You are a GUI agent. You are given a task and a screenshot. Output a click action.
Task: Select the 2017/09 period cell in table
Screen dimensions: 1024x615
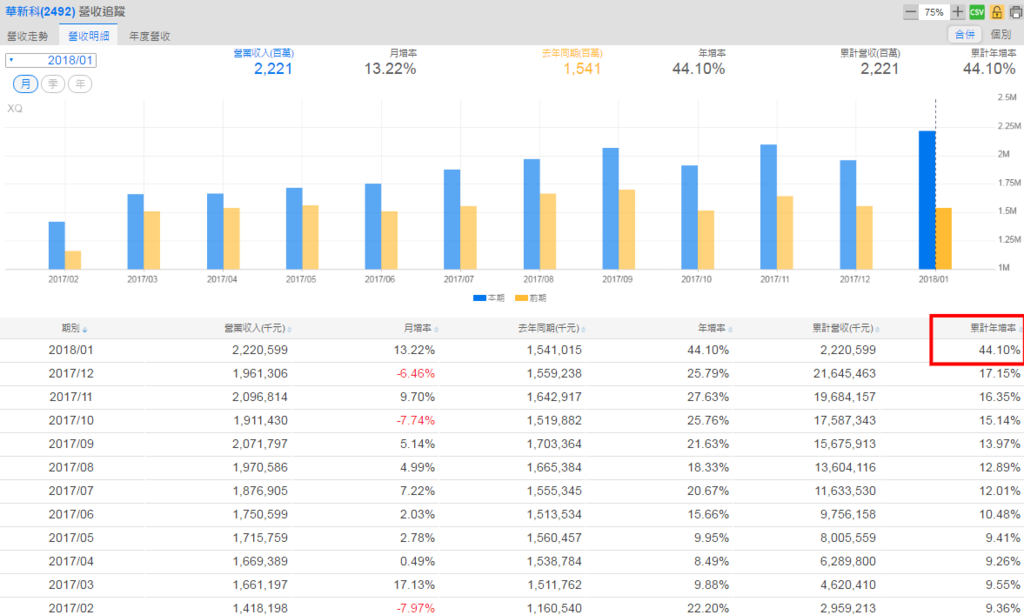tap(71, 444)
